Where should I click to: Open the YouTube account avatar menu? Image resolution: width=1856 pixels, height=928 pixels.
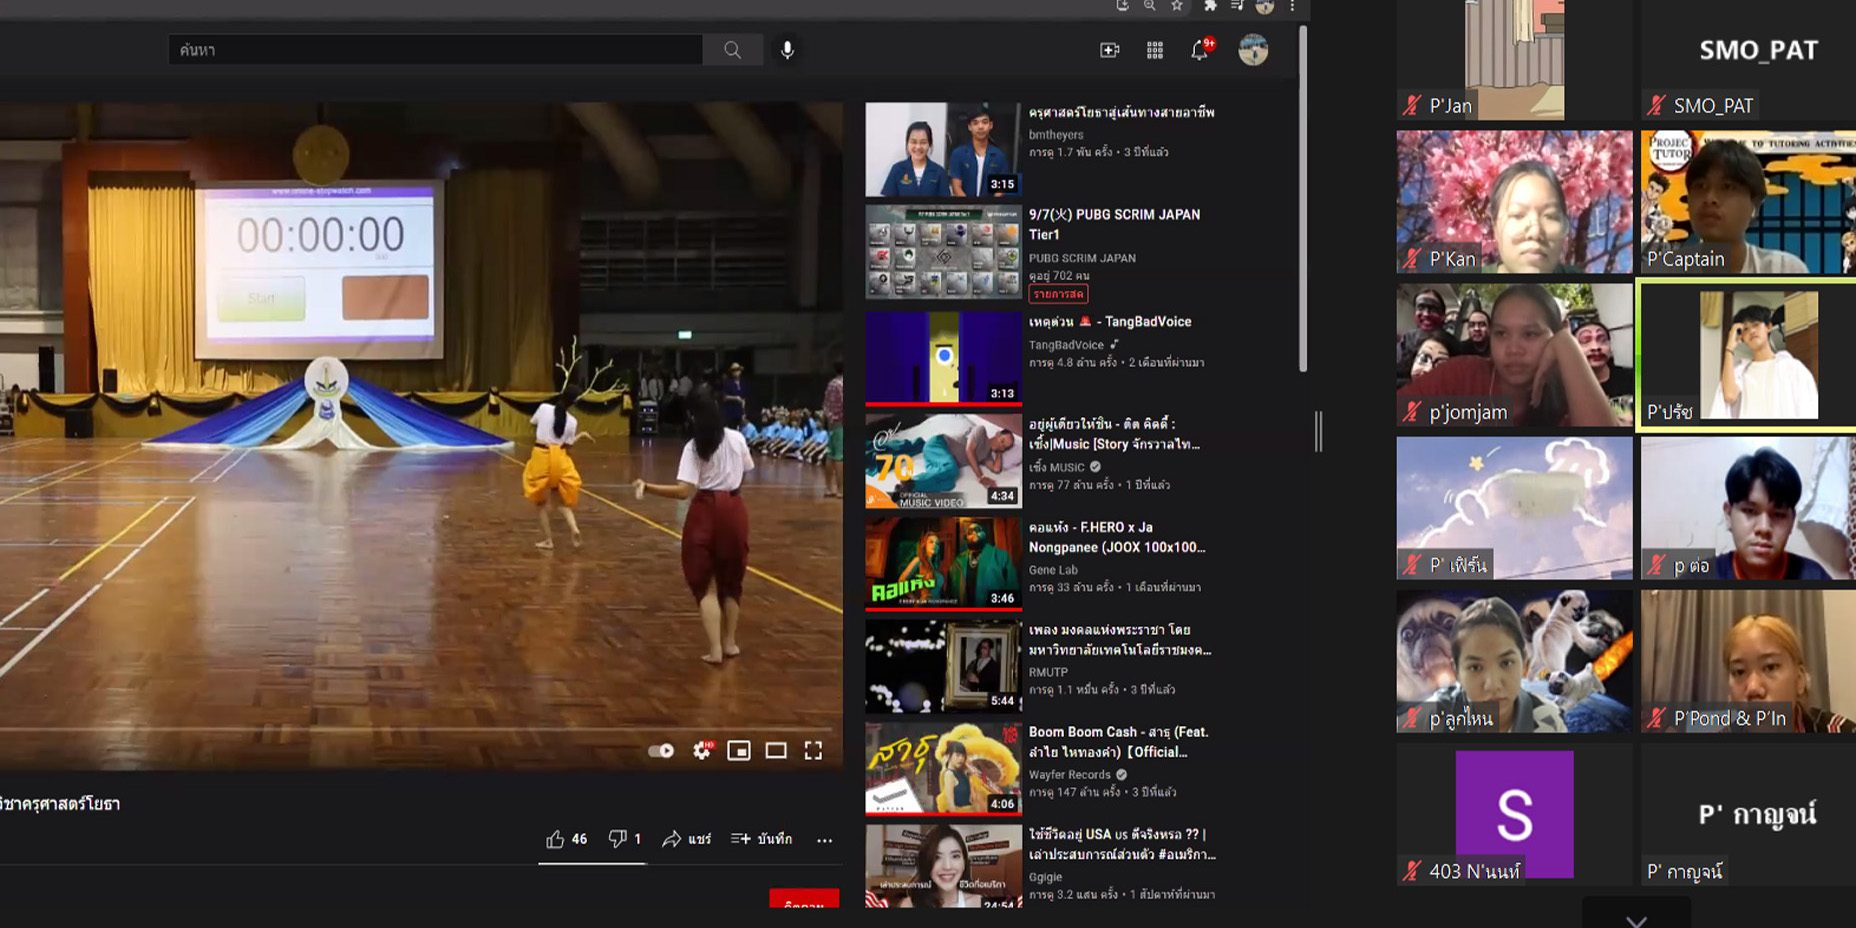tap(1253, 50)
